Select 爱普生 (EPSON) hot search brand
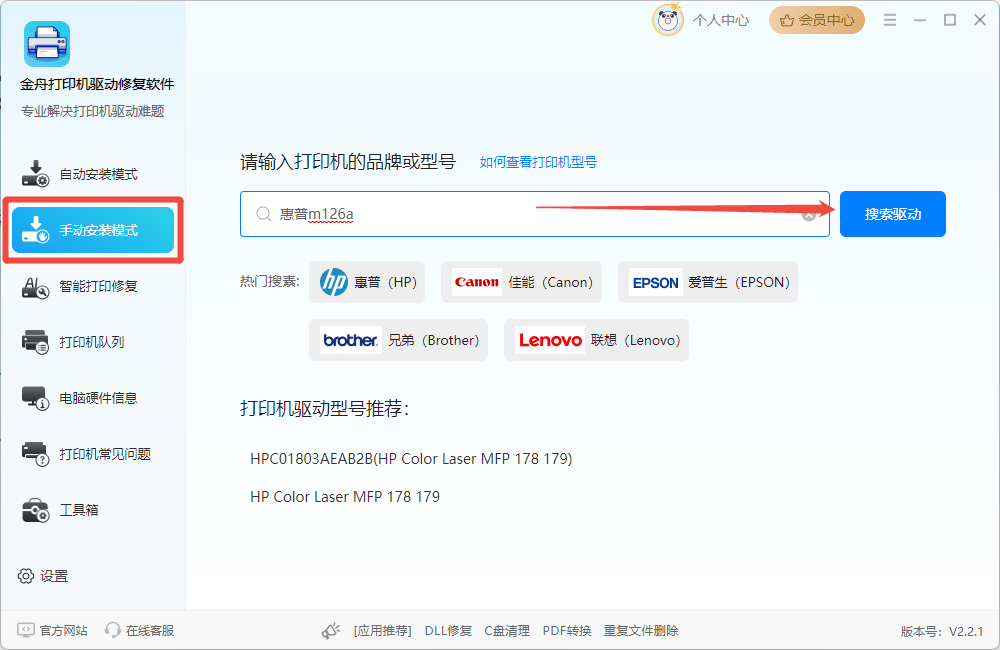 tap(708, 282)
